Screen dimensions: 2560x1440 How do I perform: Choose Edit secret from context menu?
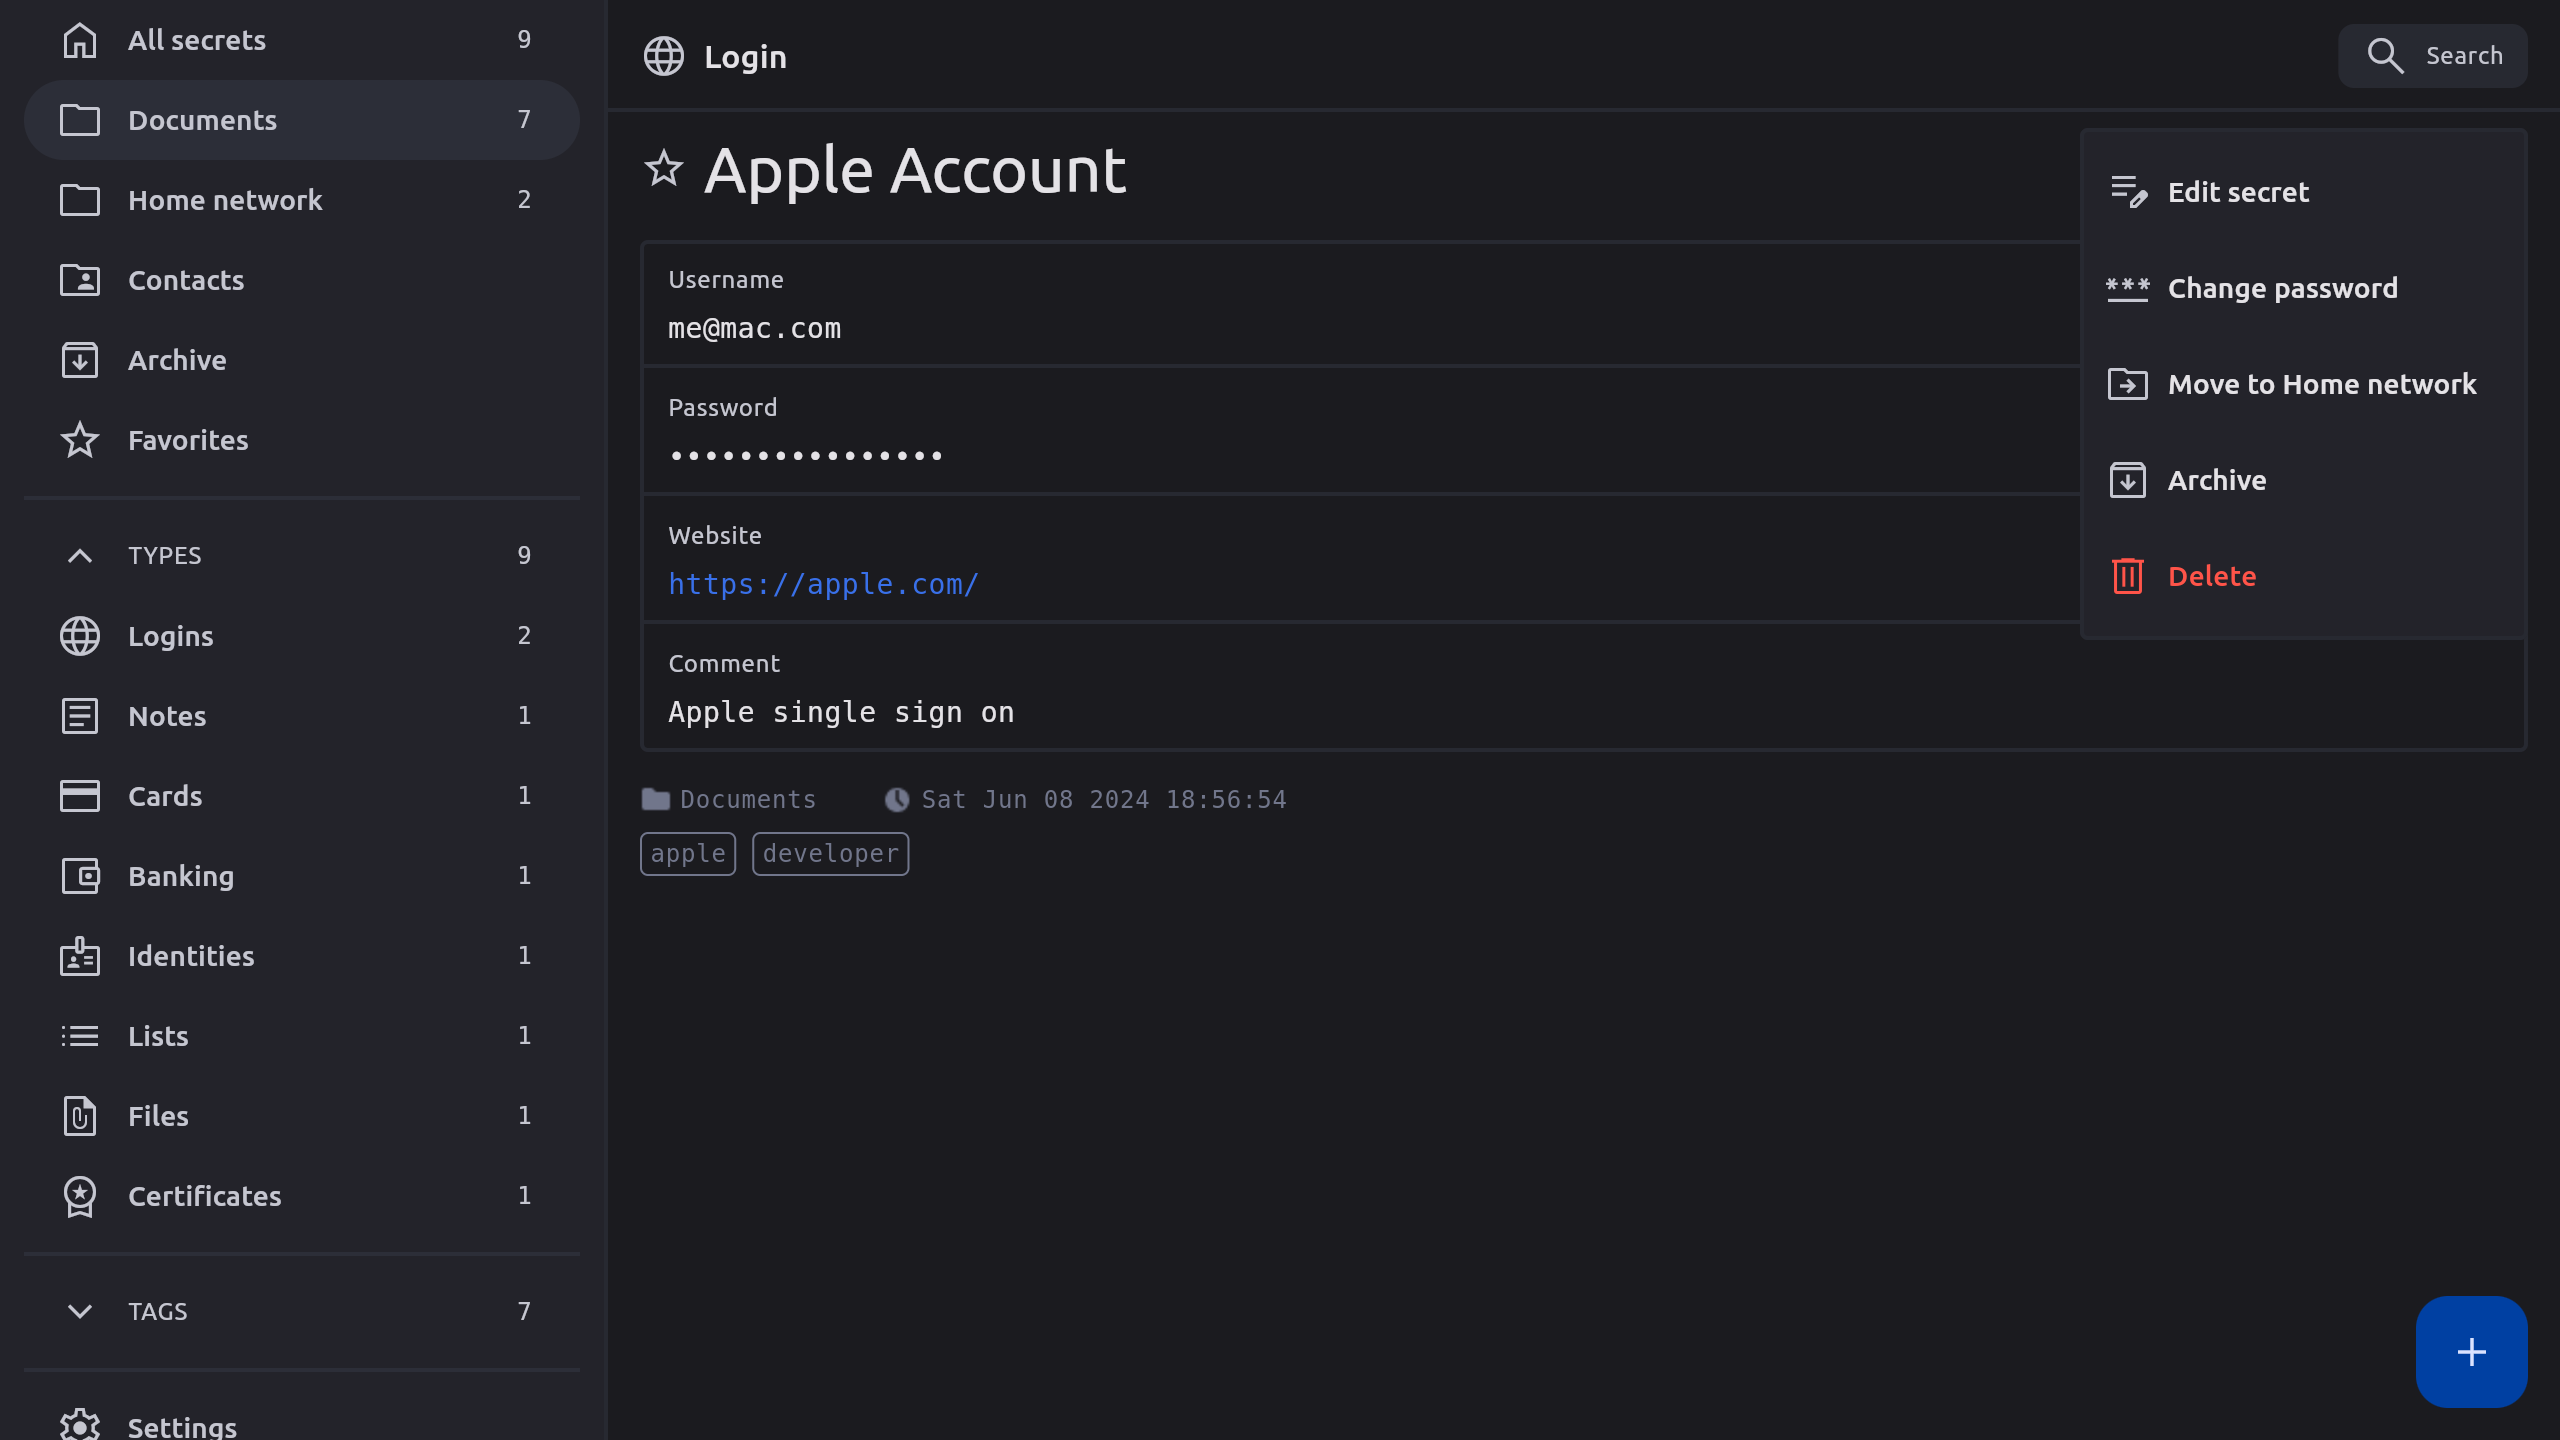coord(2238,192)
